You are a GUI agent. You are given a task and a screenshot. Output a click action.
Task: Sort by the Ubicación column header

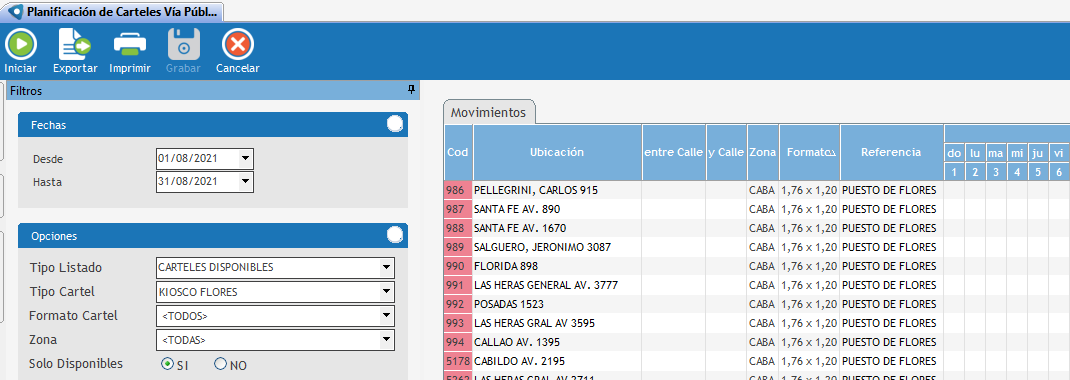[x=557, y=152]
